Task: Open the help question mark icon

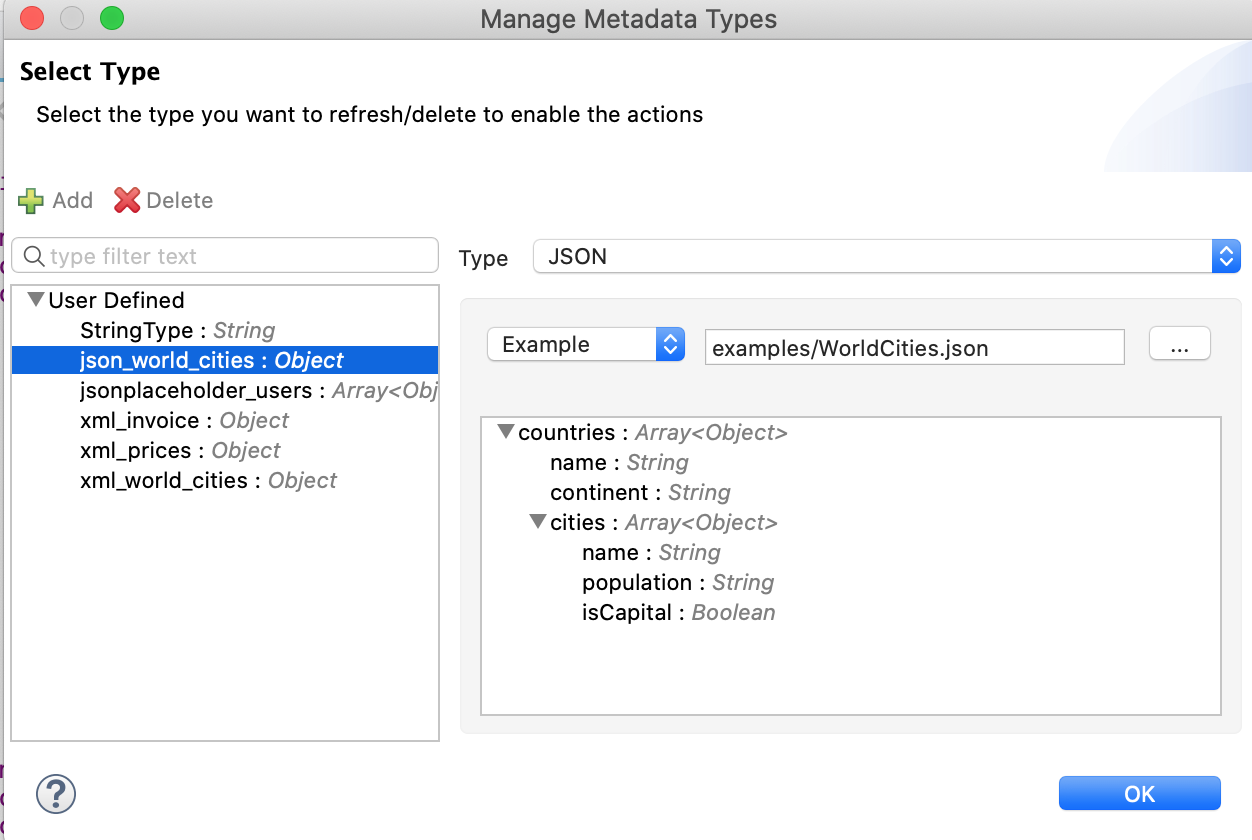Action: (56, 794)
